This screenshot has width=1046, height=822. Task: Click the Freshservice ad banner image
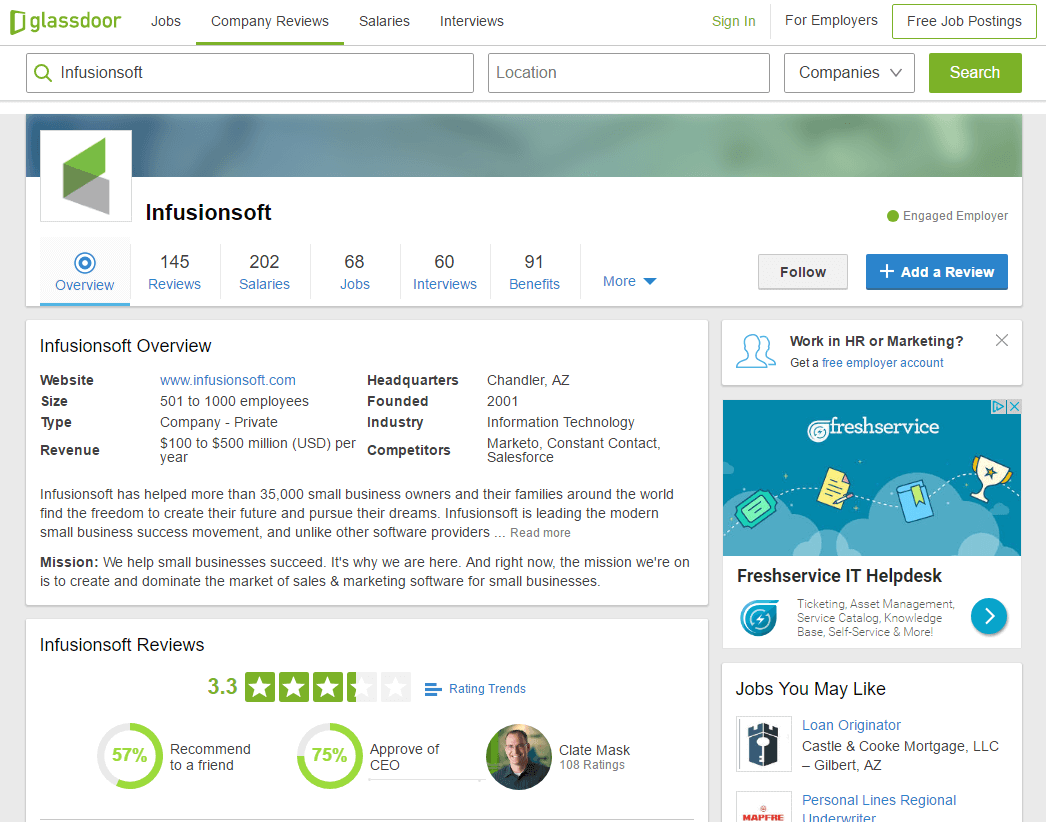872,478
